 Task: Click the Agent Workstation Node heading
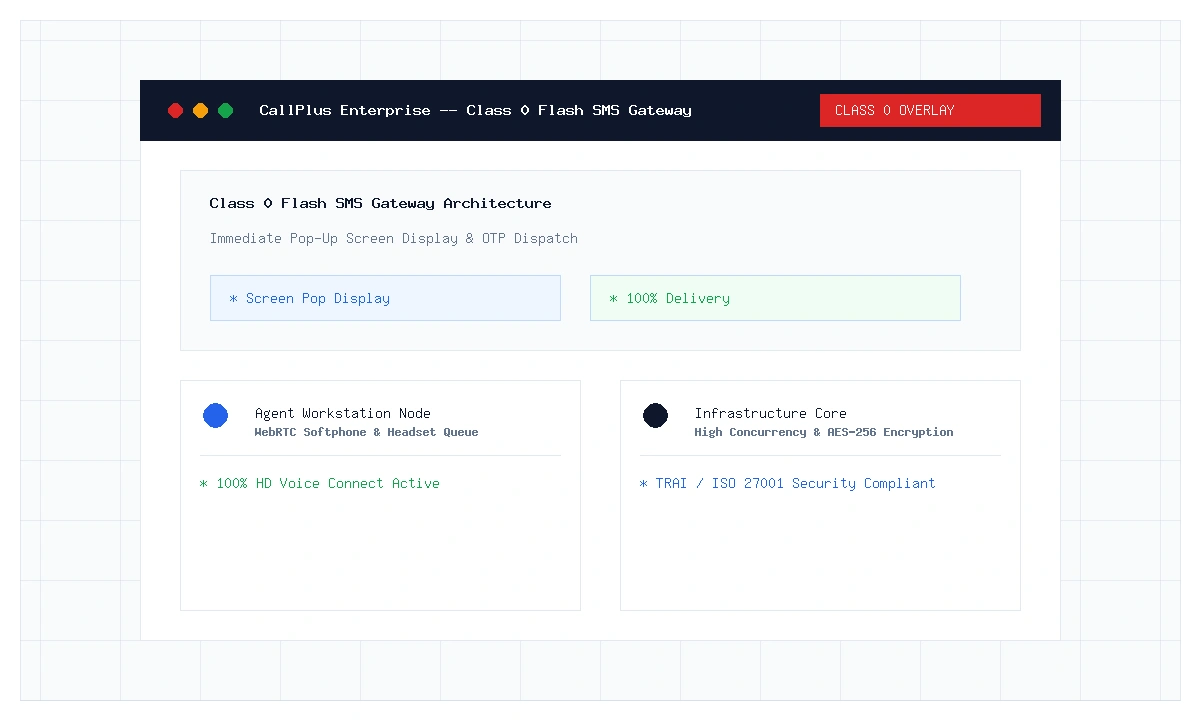(x=343, y=413)
